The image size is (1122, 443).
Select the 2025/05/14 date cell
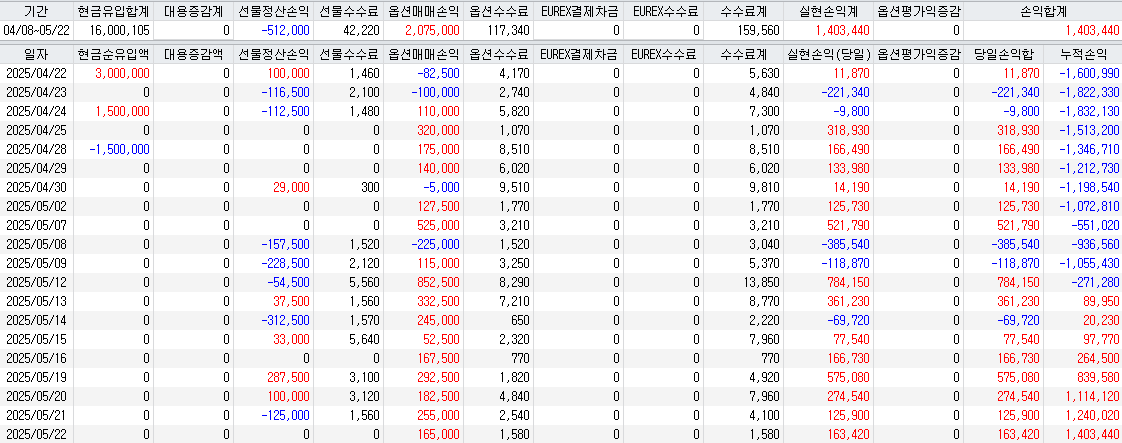(36, 320)
